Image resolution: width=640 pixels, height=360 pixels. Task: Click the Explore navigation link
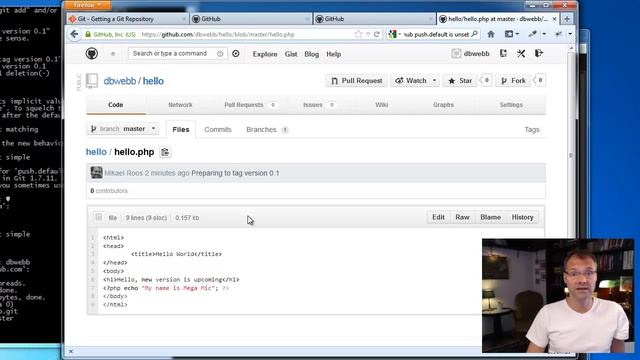[x=264, y=54]
